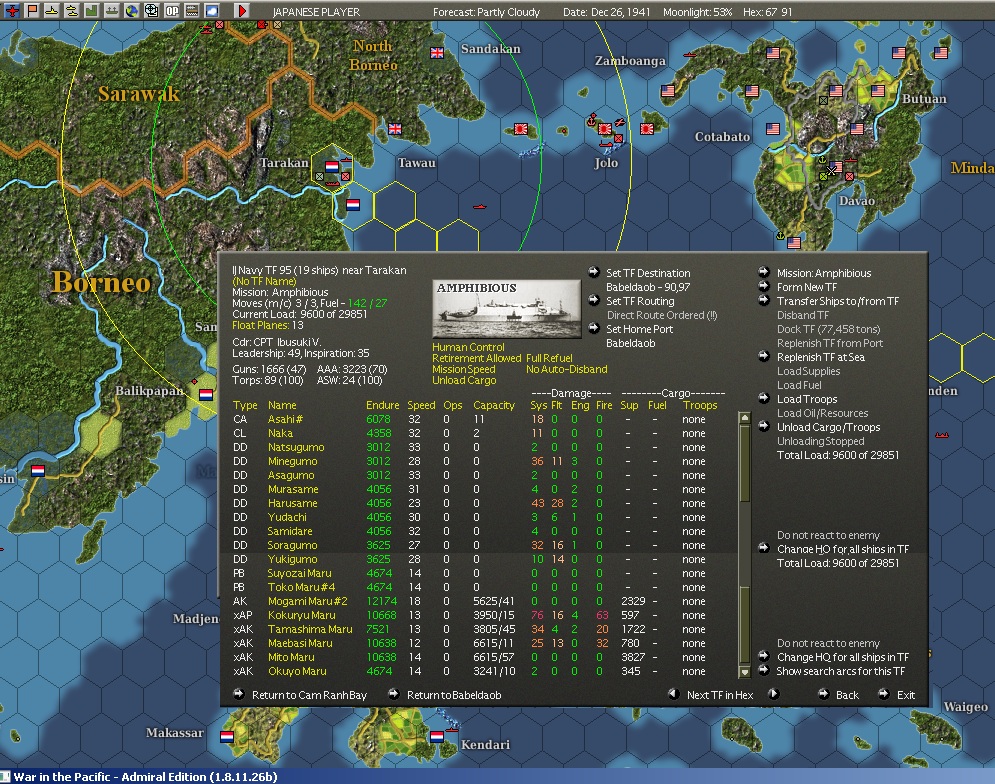Click the British flag at Sandakan
Screen dimensions: 995x784
click(437, 53)
